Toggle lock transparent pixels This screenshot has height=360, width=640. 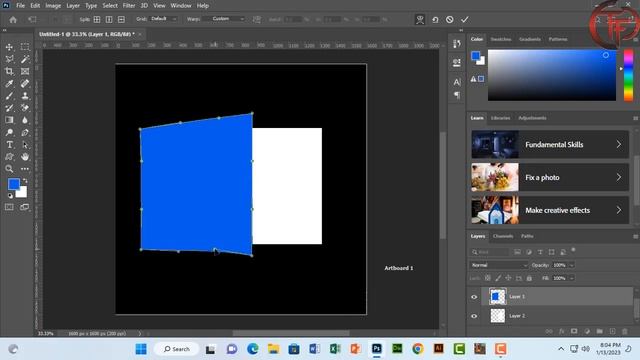(488, 278)
